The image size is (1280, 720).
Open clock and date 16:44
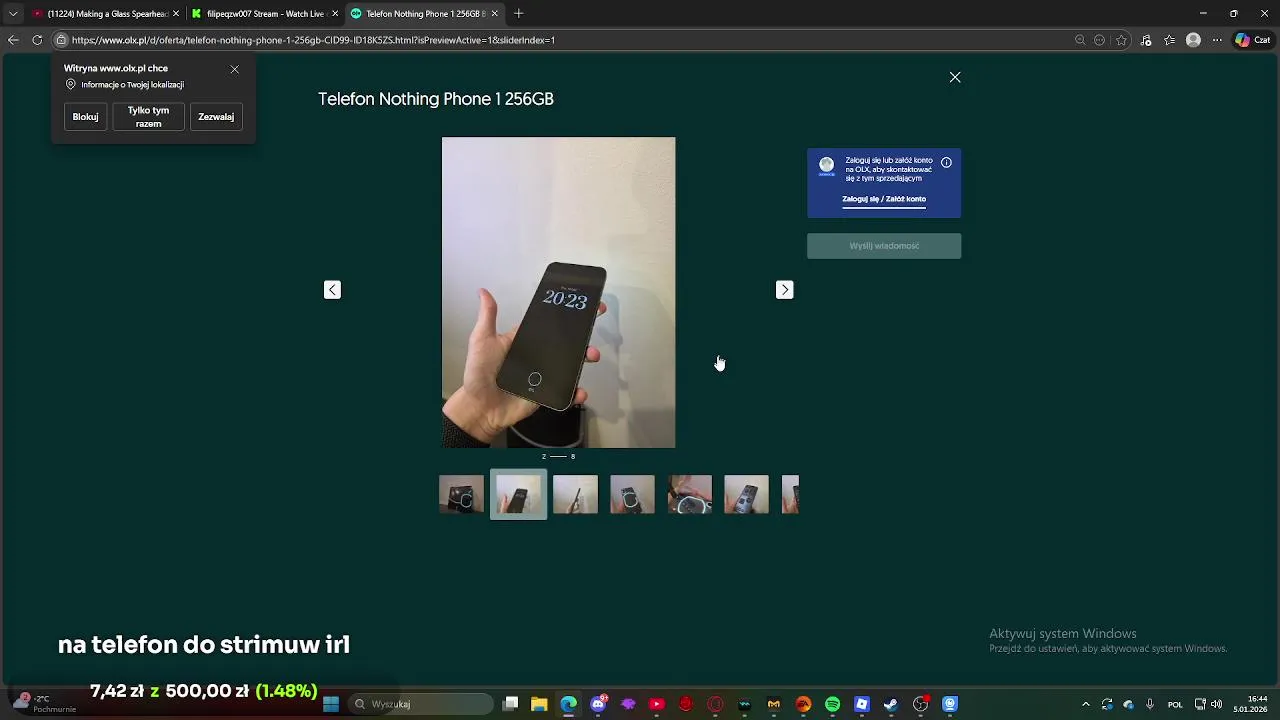pyautogui.click(x=1251, y=704)
